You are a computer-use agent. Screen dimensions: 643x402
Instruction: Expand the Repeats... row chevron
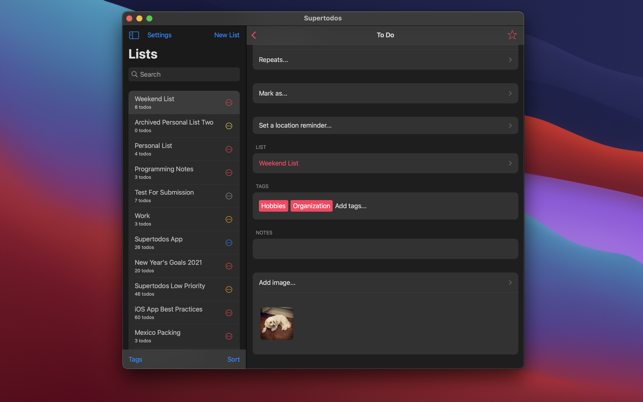510,60
